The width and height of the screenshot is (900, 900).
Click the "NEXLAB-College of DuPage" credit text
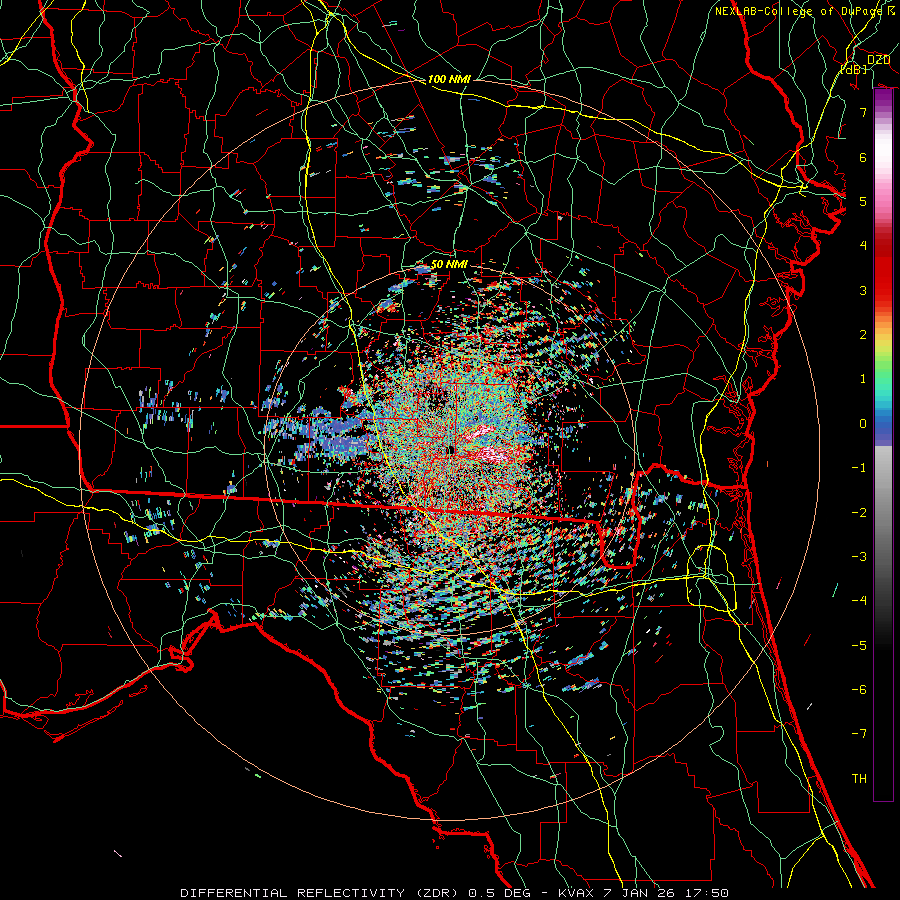(798, 11)
